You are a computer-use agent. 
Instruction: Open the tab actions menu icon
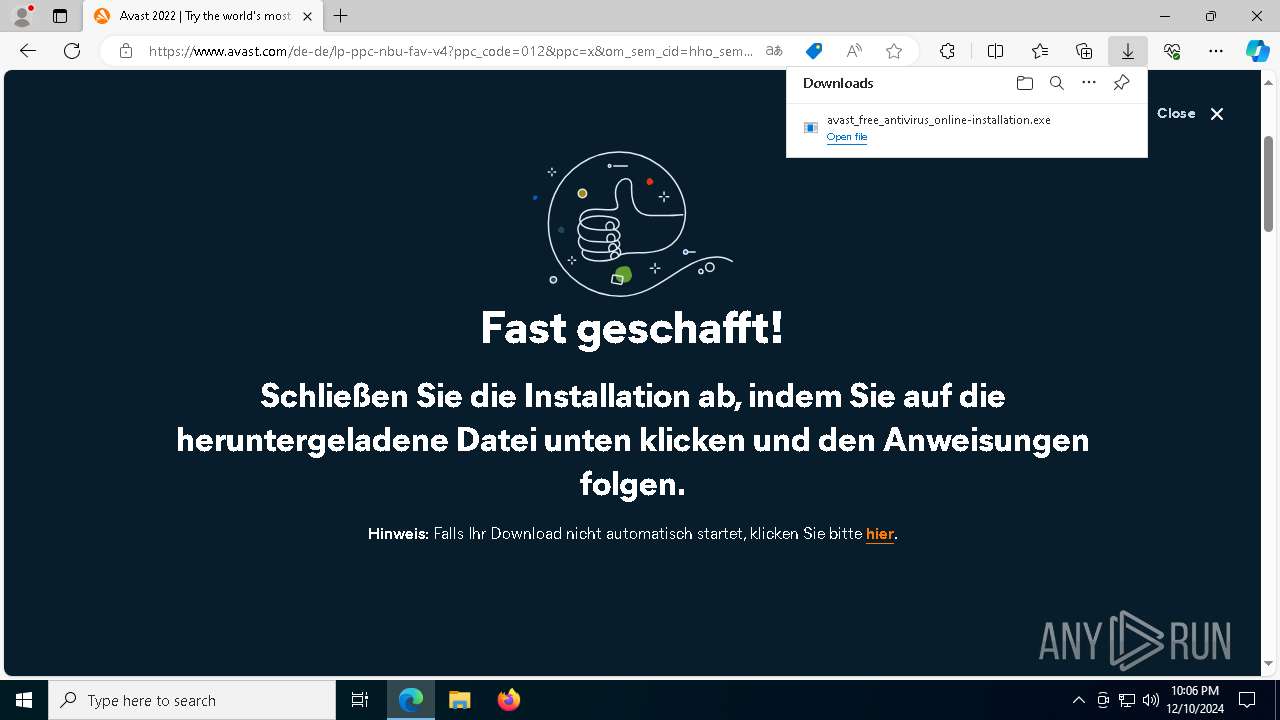[60, 16]
